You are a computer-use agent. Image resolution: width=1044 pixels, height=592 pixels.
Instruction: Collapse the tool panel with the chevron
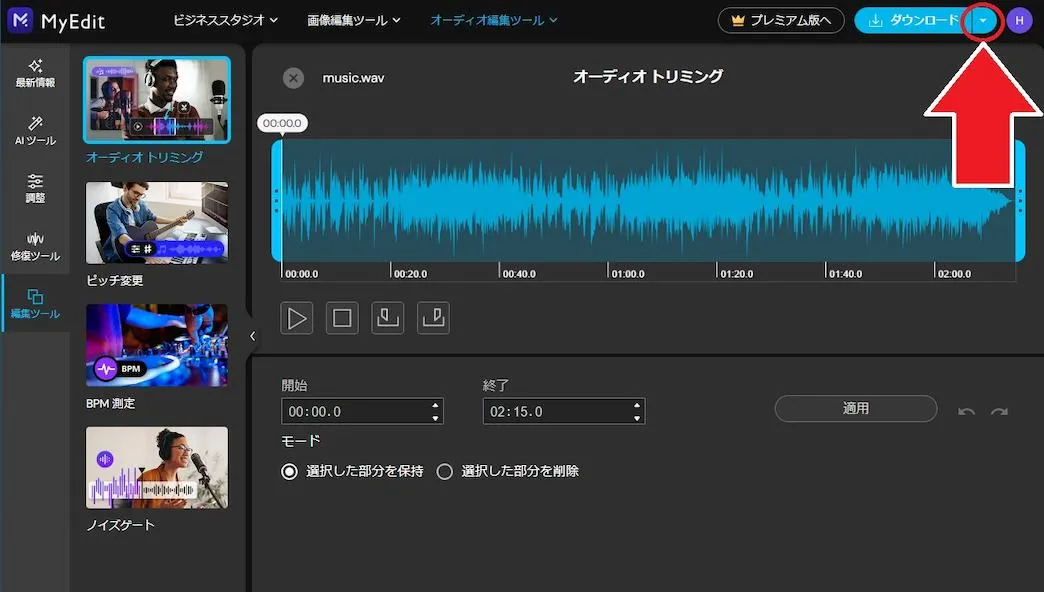(x=252, y=337)
